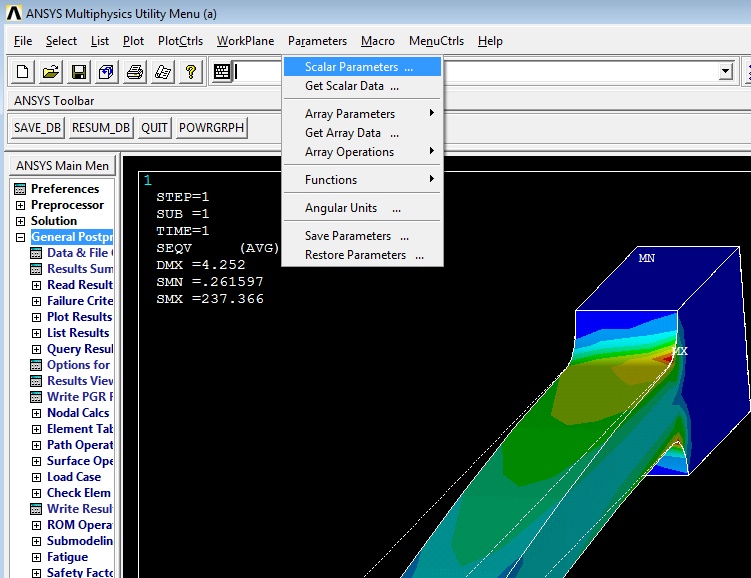
Task: Expand the Failure Criteria node
Action: tap(36, 301)
